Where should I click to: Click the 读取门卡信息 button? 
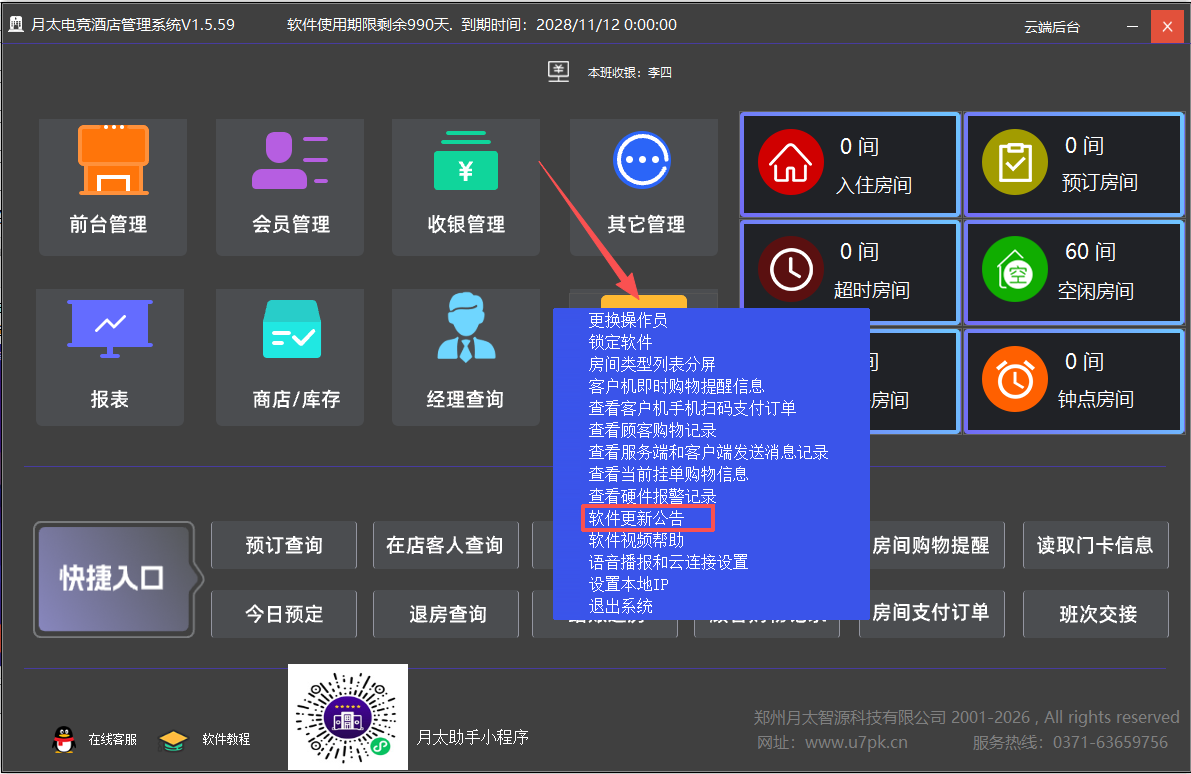(x=1095, y=545)
